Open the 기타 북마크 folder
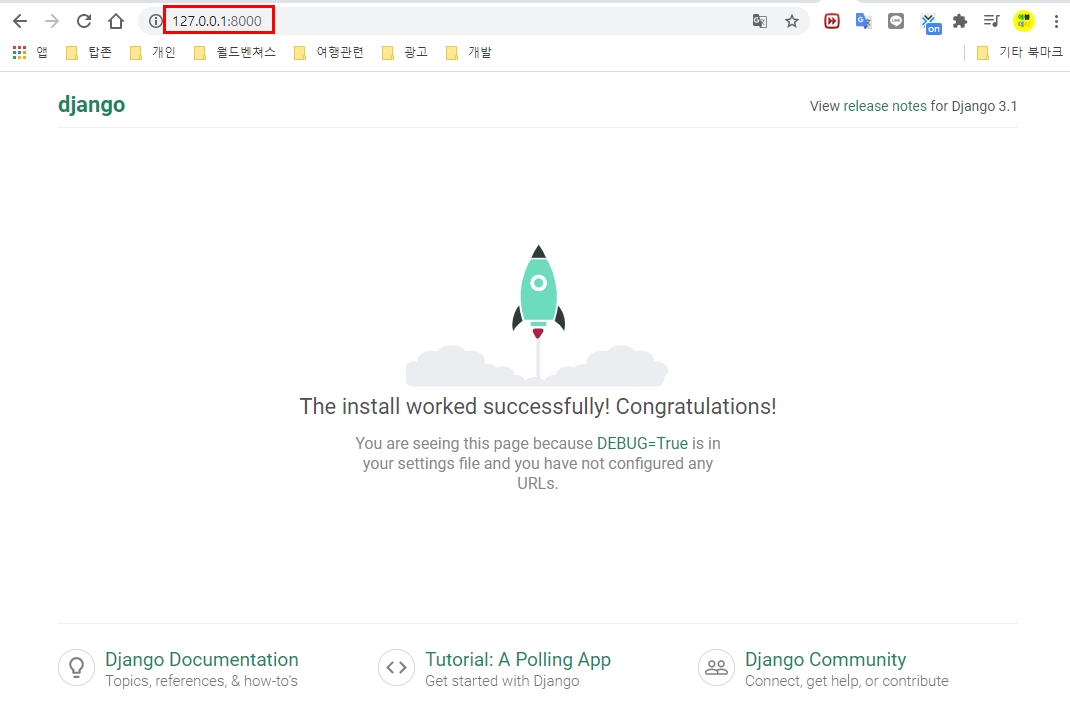 point(1020,53)
